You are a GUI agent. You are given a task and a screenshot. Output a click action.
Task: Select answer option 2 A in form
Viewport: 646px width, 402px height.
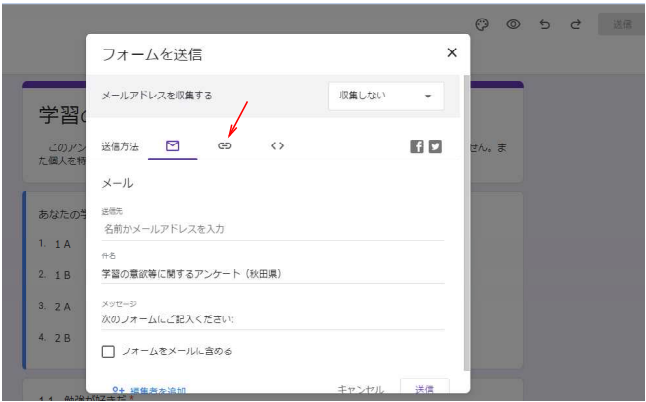(63, 307)
